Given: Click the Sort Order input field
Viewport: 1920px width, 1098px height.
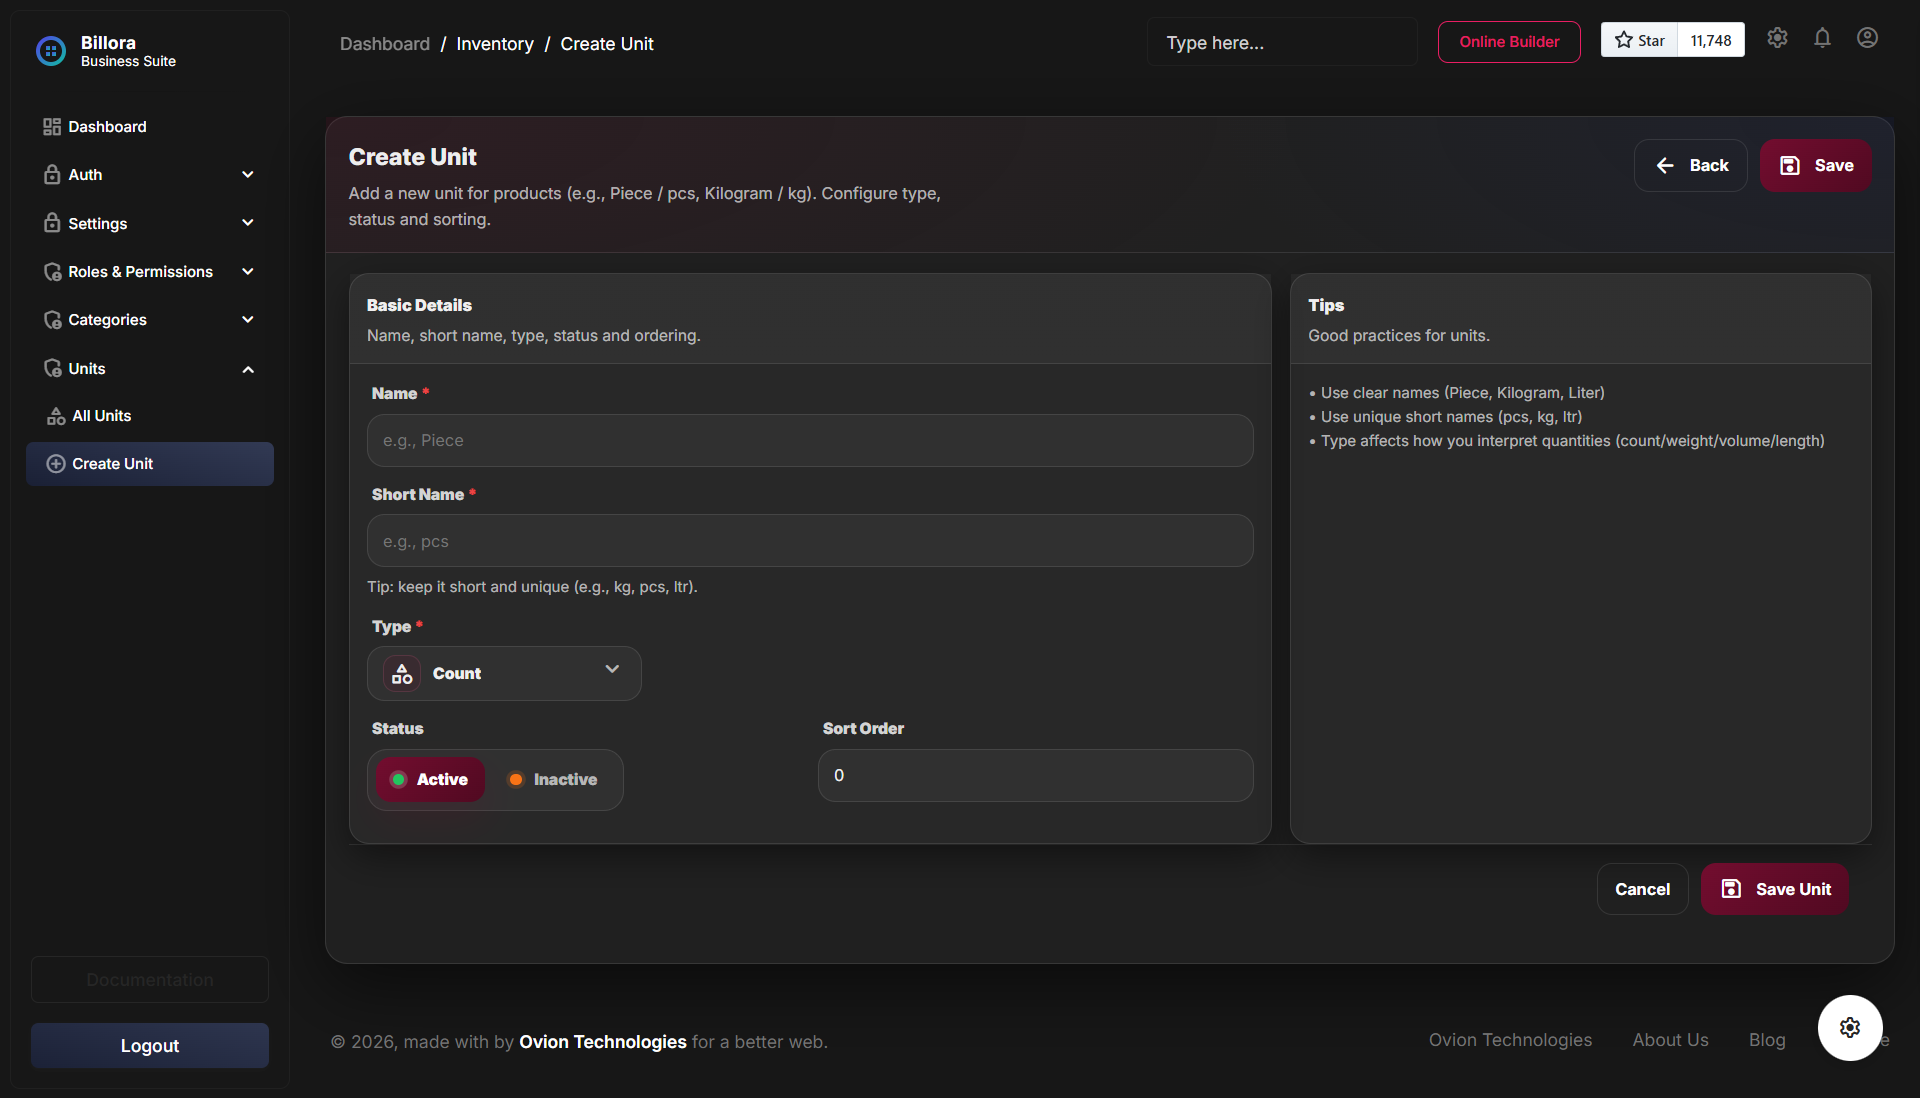Looking at the screenshot, I should (x=1035, y=775).
